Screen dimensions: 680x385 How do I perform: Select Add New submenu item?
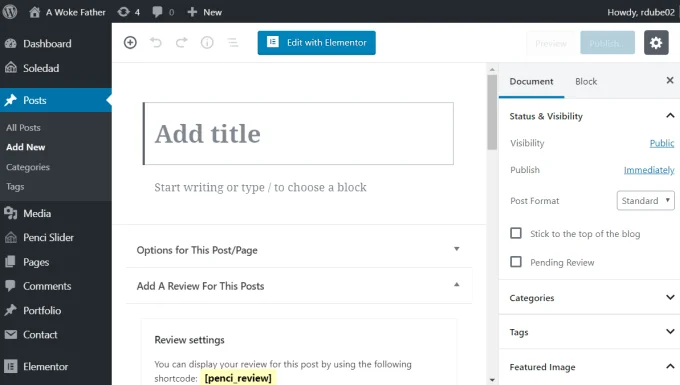pyautogui.click(x=26, y=147)
